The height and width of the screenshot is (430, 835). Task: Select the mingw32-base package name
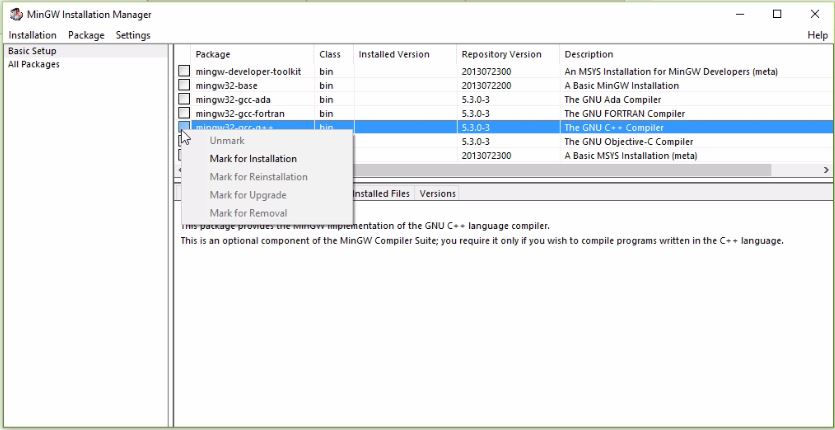point(227,86)
